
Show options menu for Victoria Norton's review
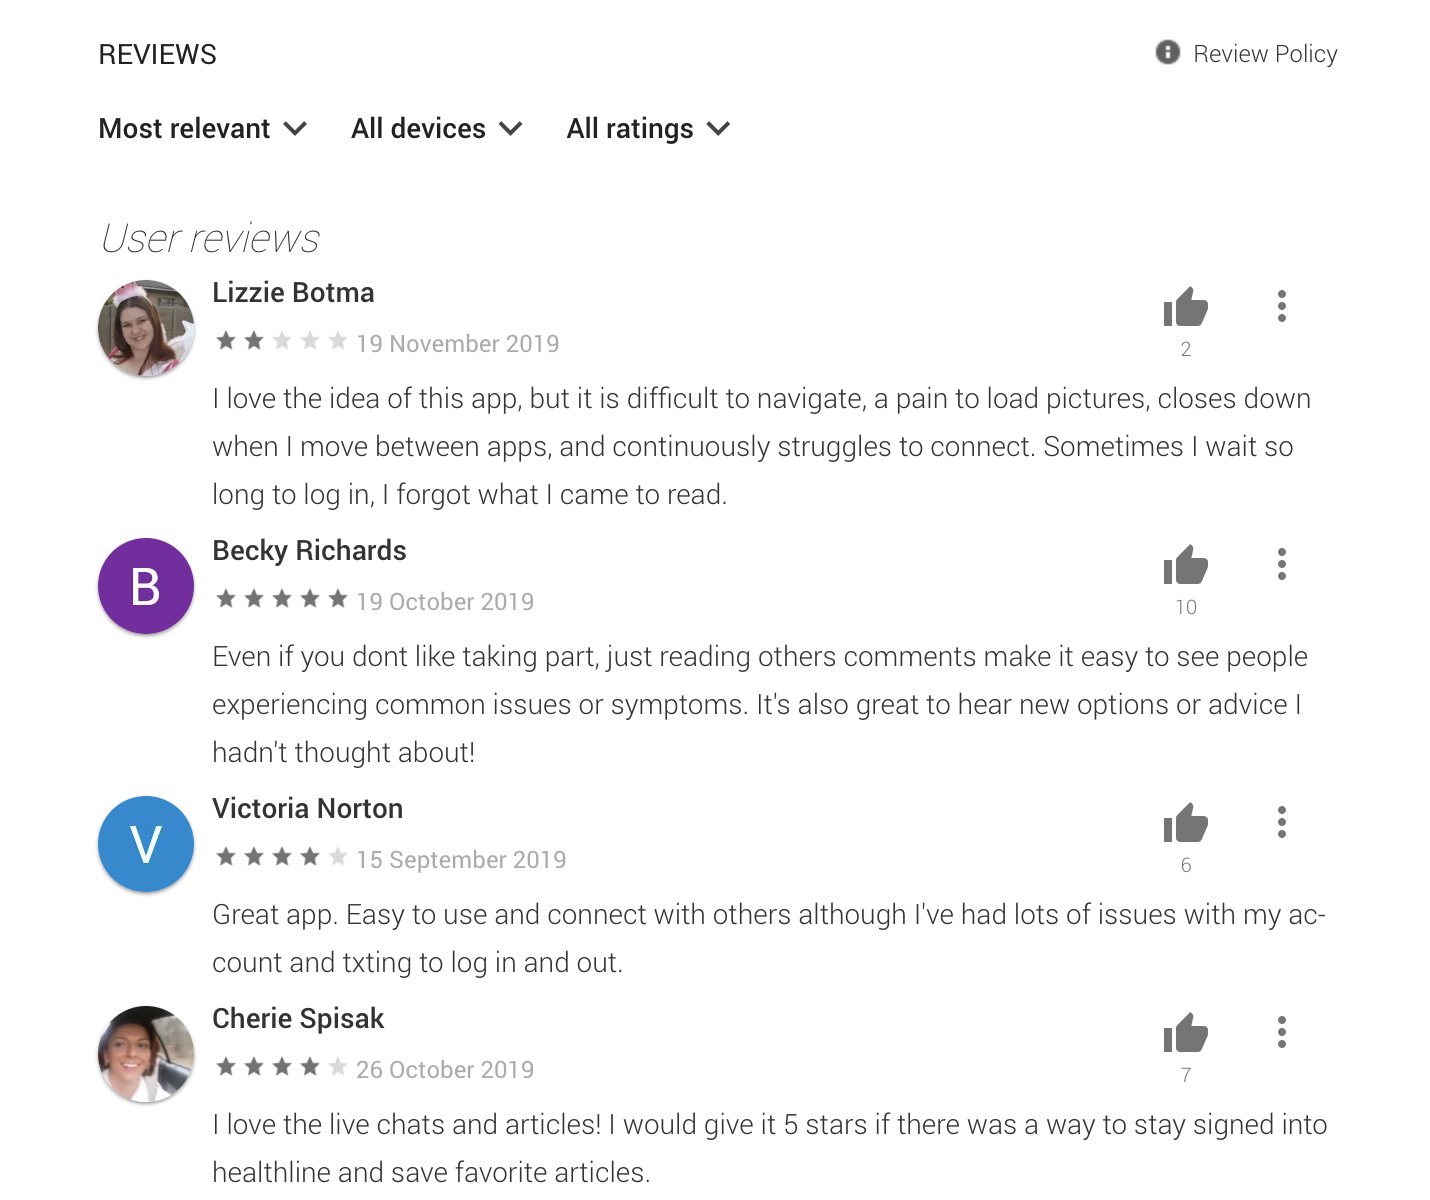click(1281, 822)
